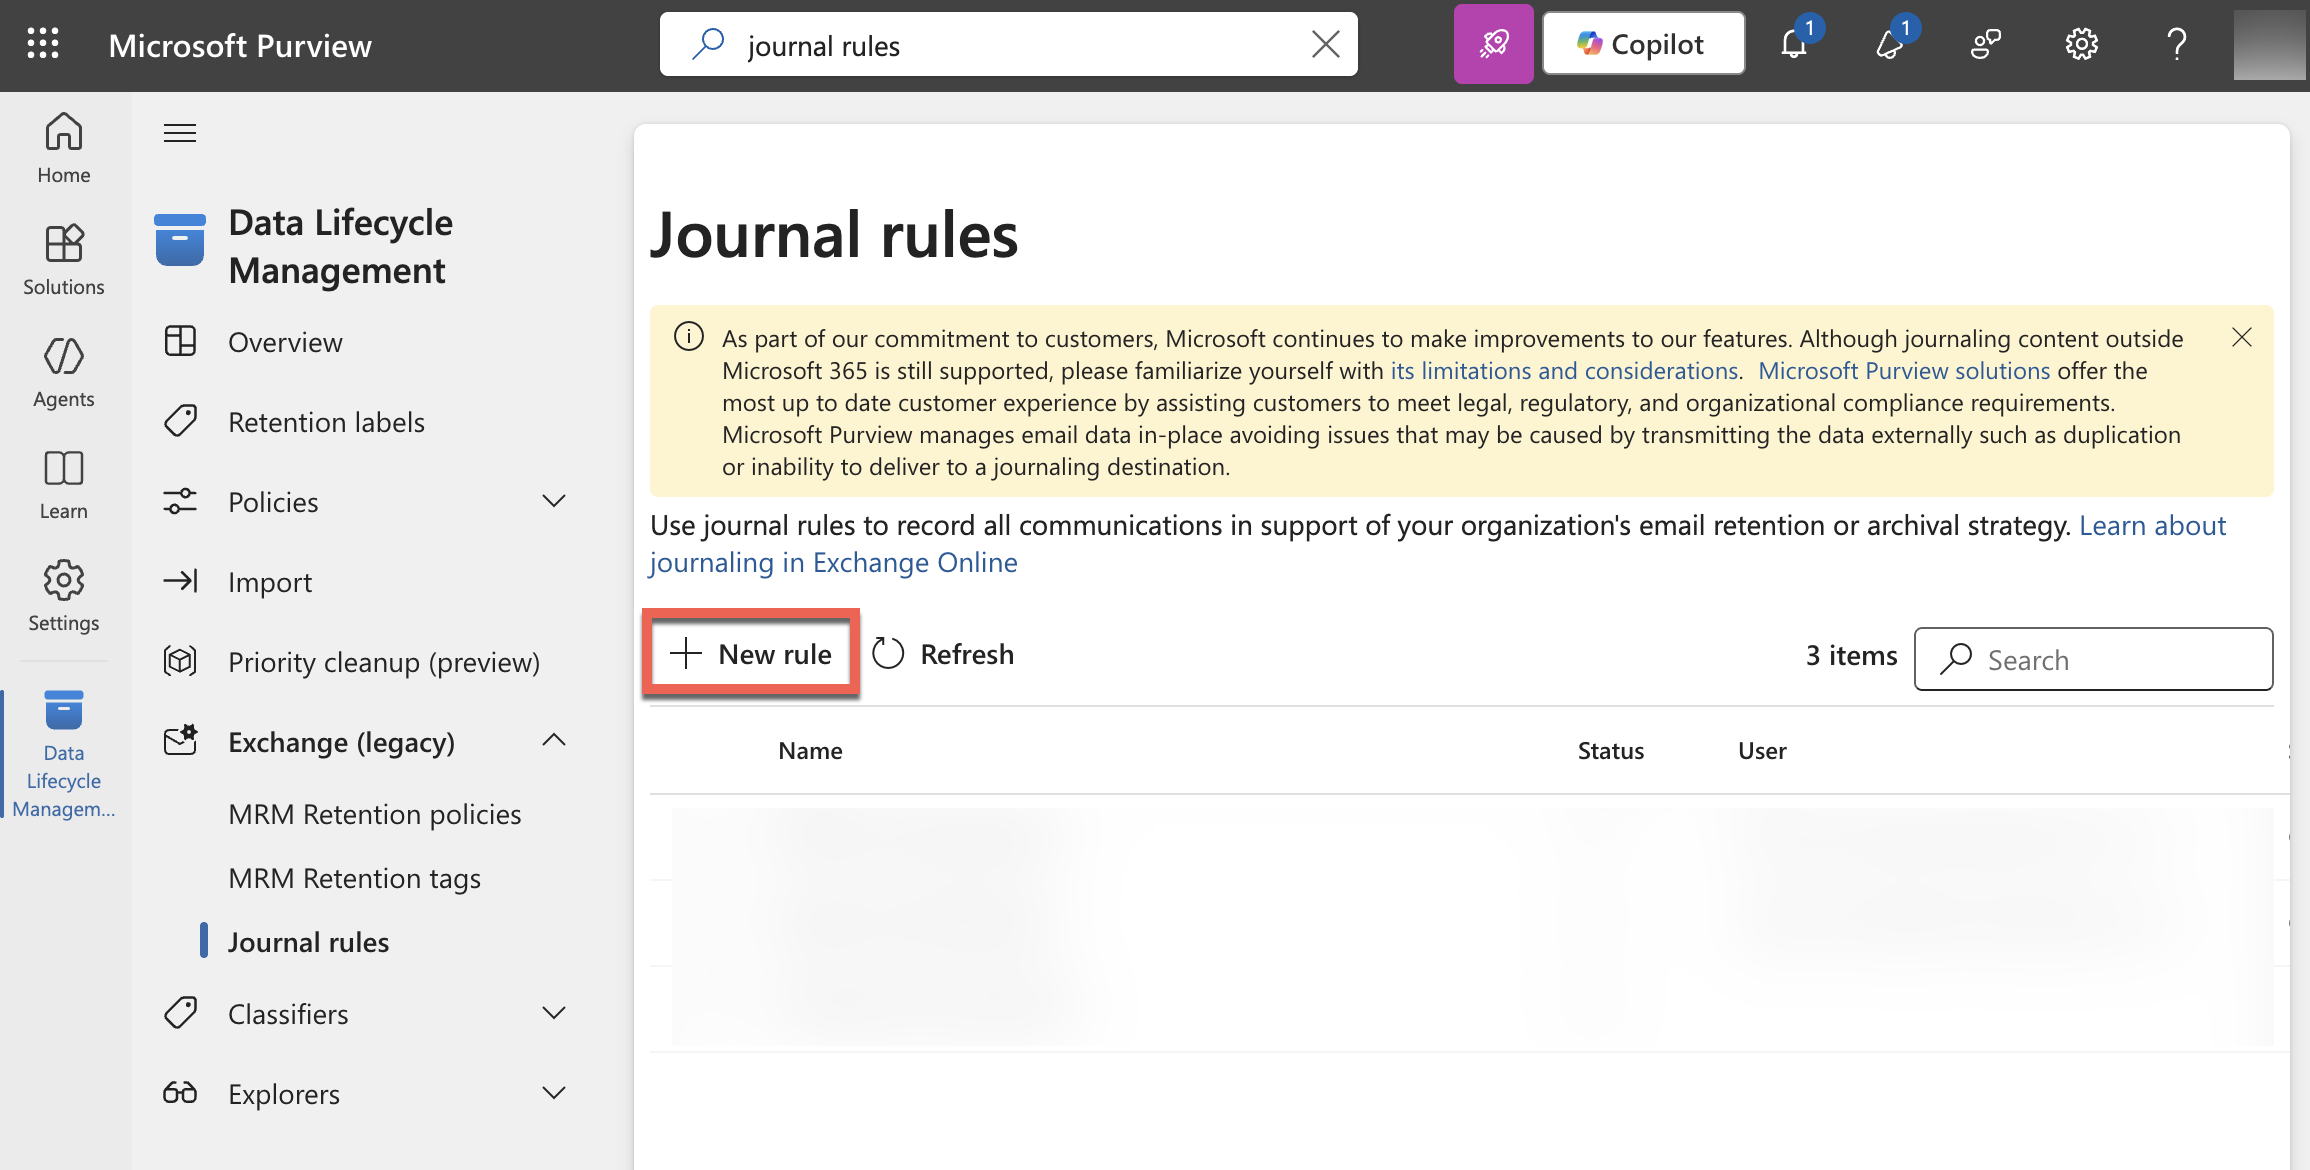The width and height of the screenshot is (2310, 1170).
Task: Click the journal rules top search field
Action: [1009, 44]
